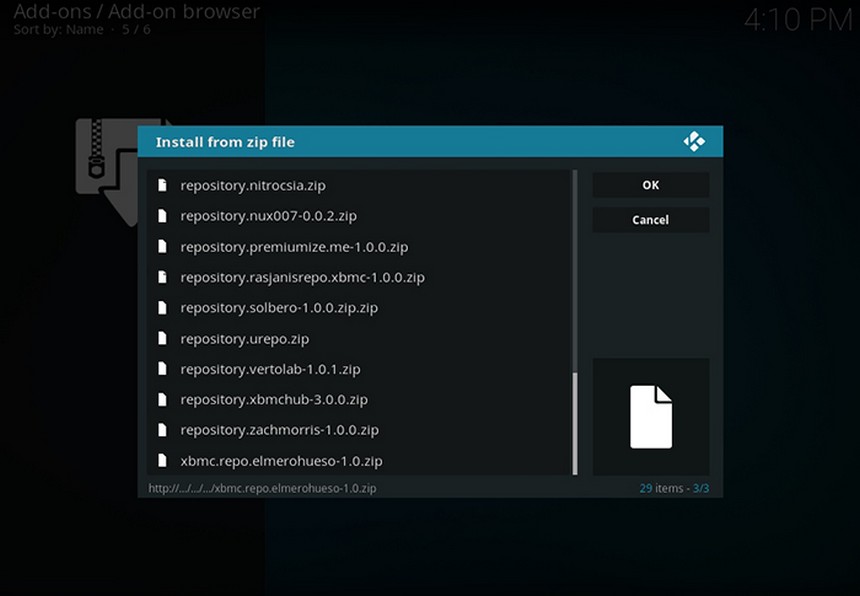Select repository.premiumize.me-1.0.0.zip file
This screenshot has height=596, width=860.
click(x=360, y=247)
